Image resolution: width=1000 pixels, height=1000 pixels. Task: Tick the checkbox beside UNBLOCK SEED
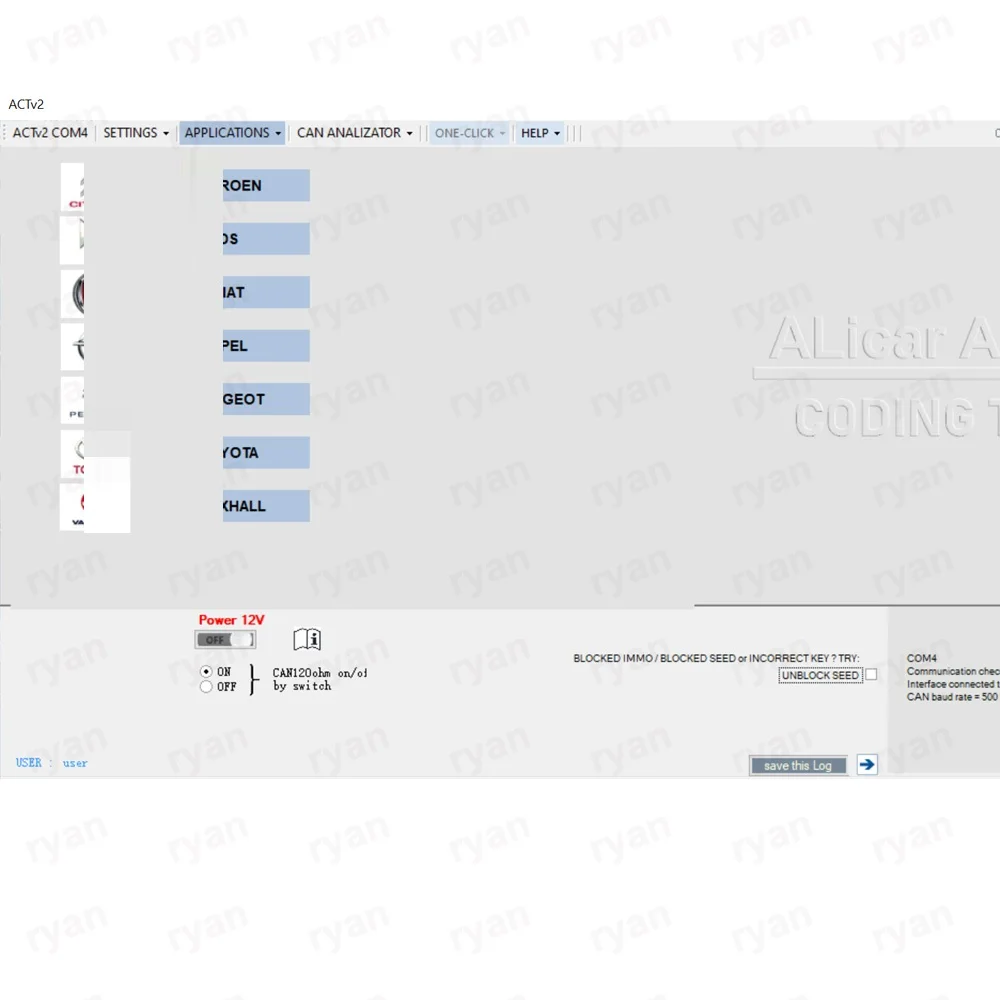click(x=871, y=675)
